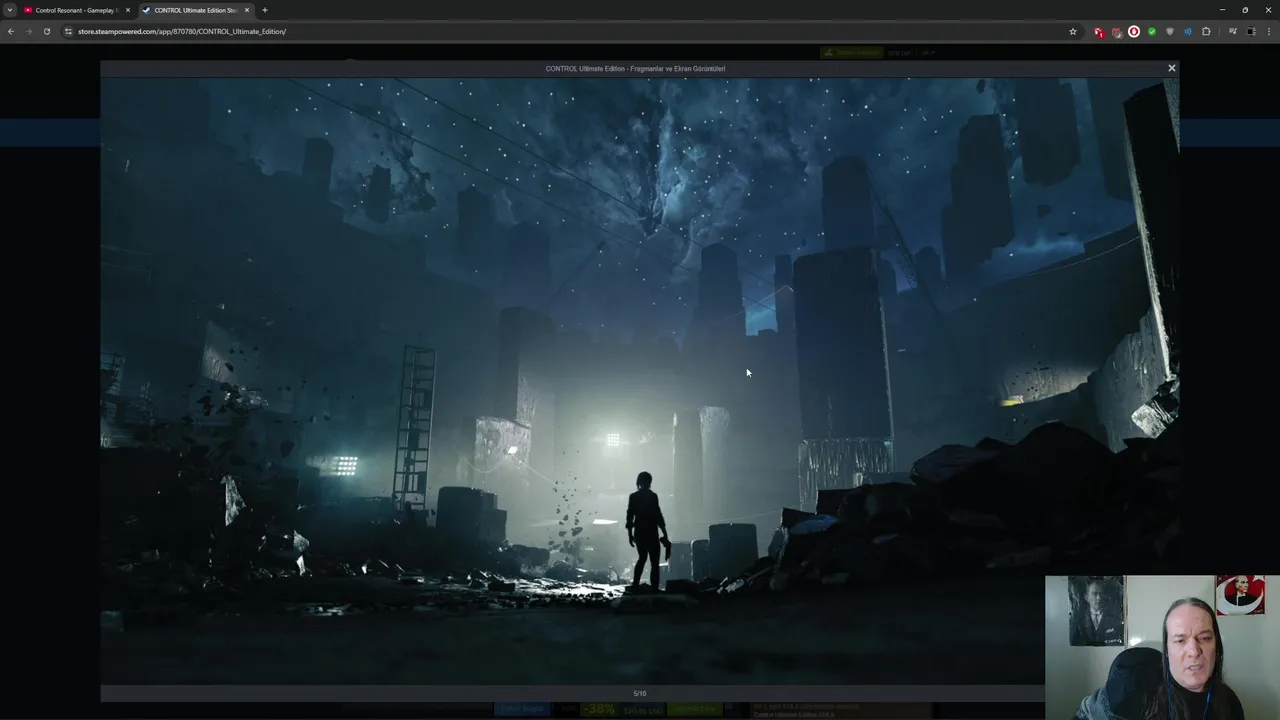
Task: Open the tab search dropdown arrow
Action: pyautogui.click(x=10, y=10)
